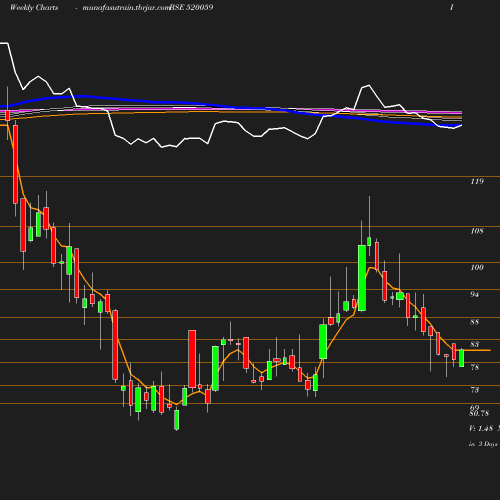
Task: Click the 'Weekly Charts' title text
Action: (x=34, y=8)
